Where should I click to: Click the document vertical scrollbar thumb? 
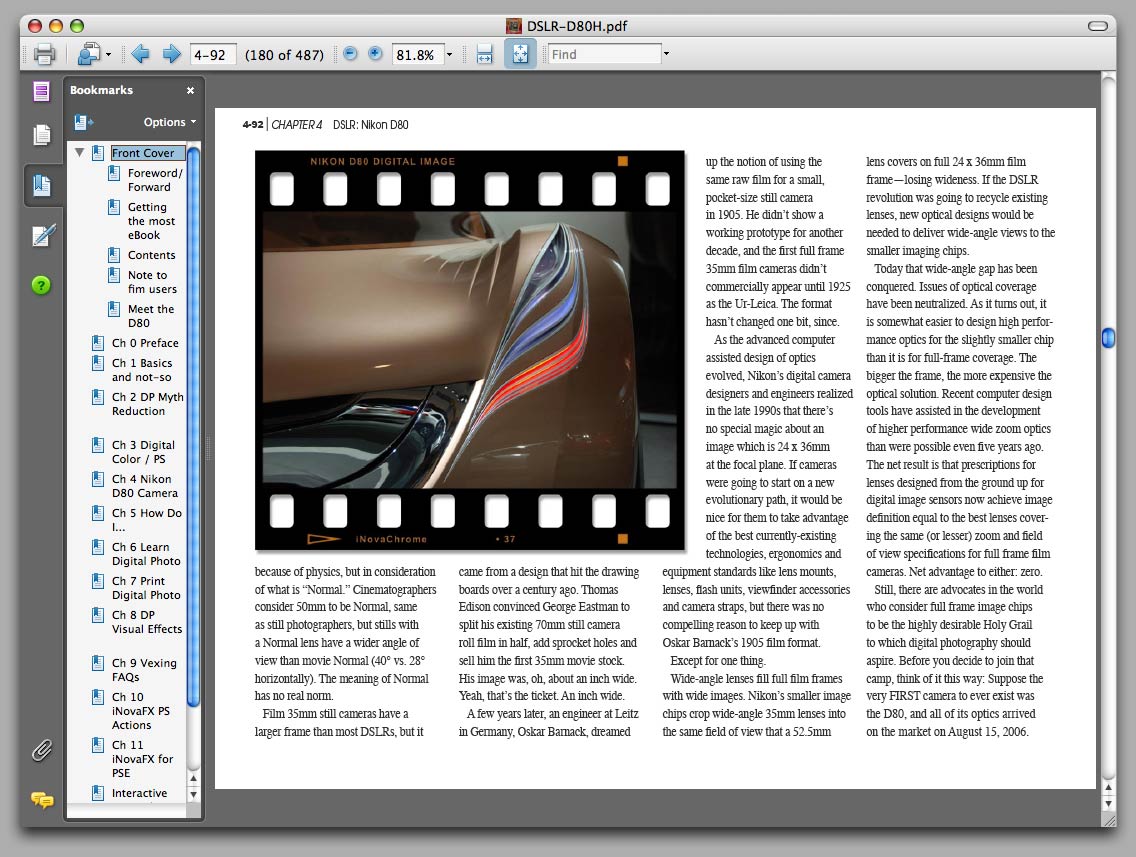click(x=1108, y=338)
